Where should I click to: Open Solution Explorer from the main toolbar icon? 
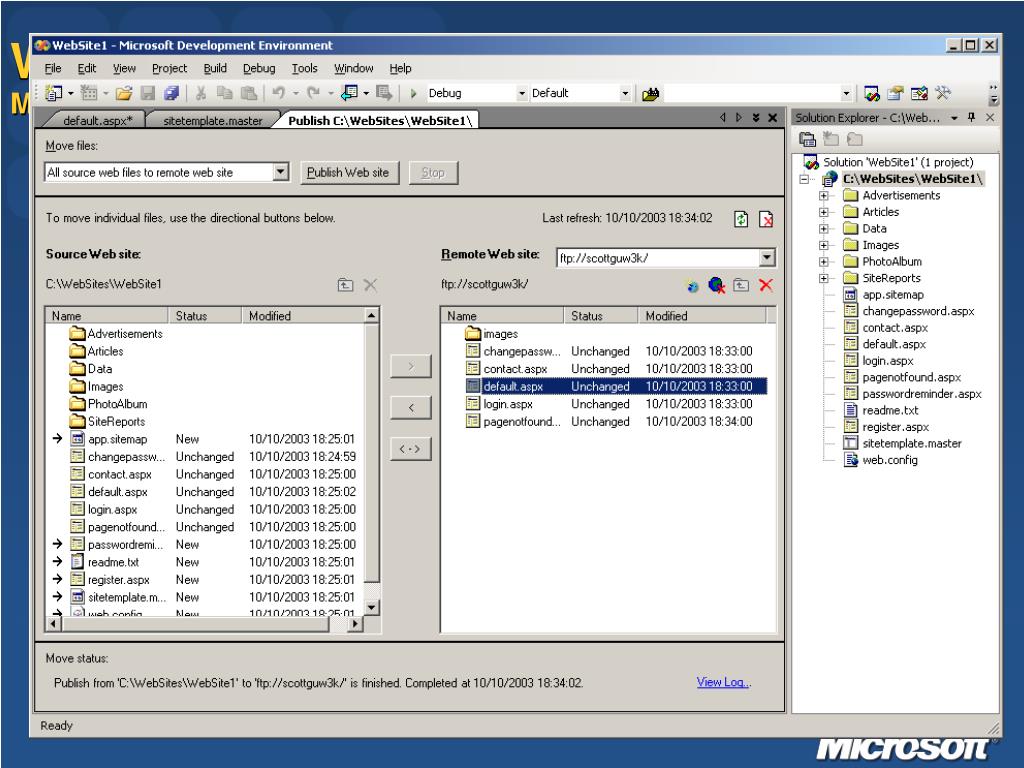871,93
